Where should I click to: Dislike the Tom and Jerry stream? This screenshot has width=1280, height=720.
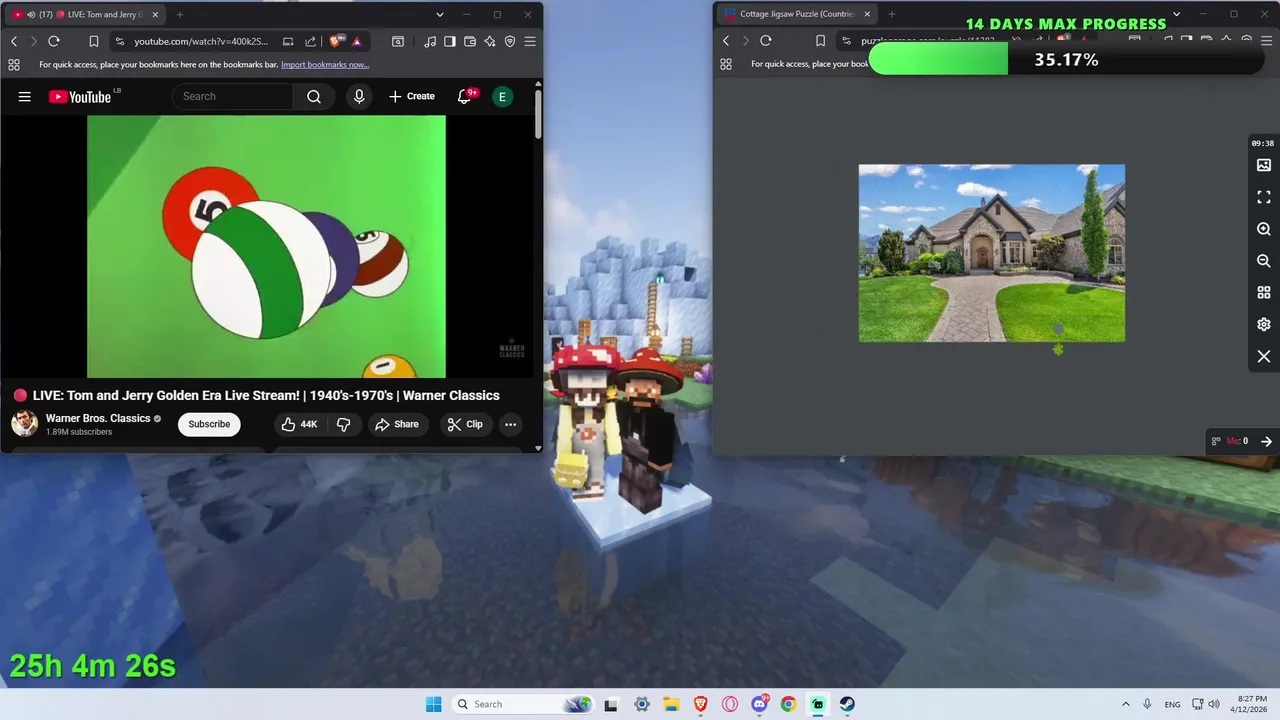pyautogui.click(x=343, y=424)
